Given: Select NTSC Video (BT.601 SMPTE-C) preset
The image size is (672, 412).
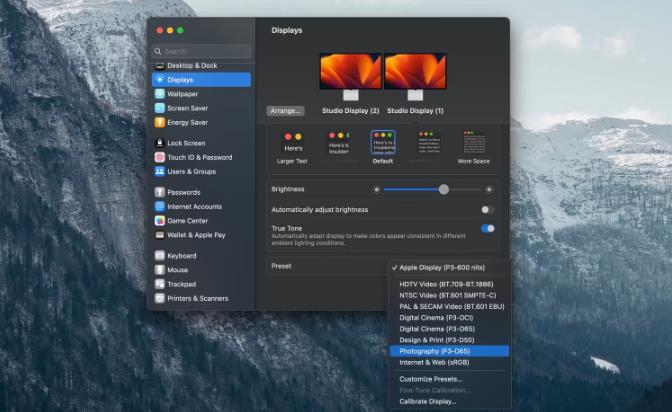Looking at the screenshot, I should tap(448, 295).
